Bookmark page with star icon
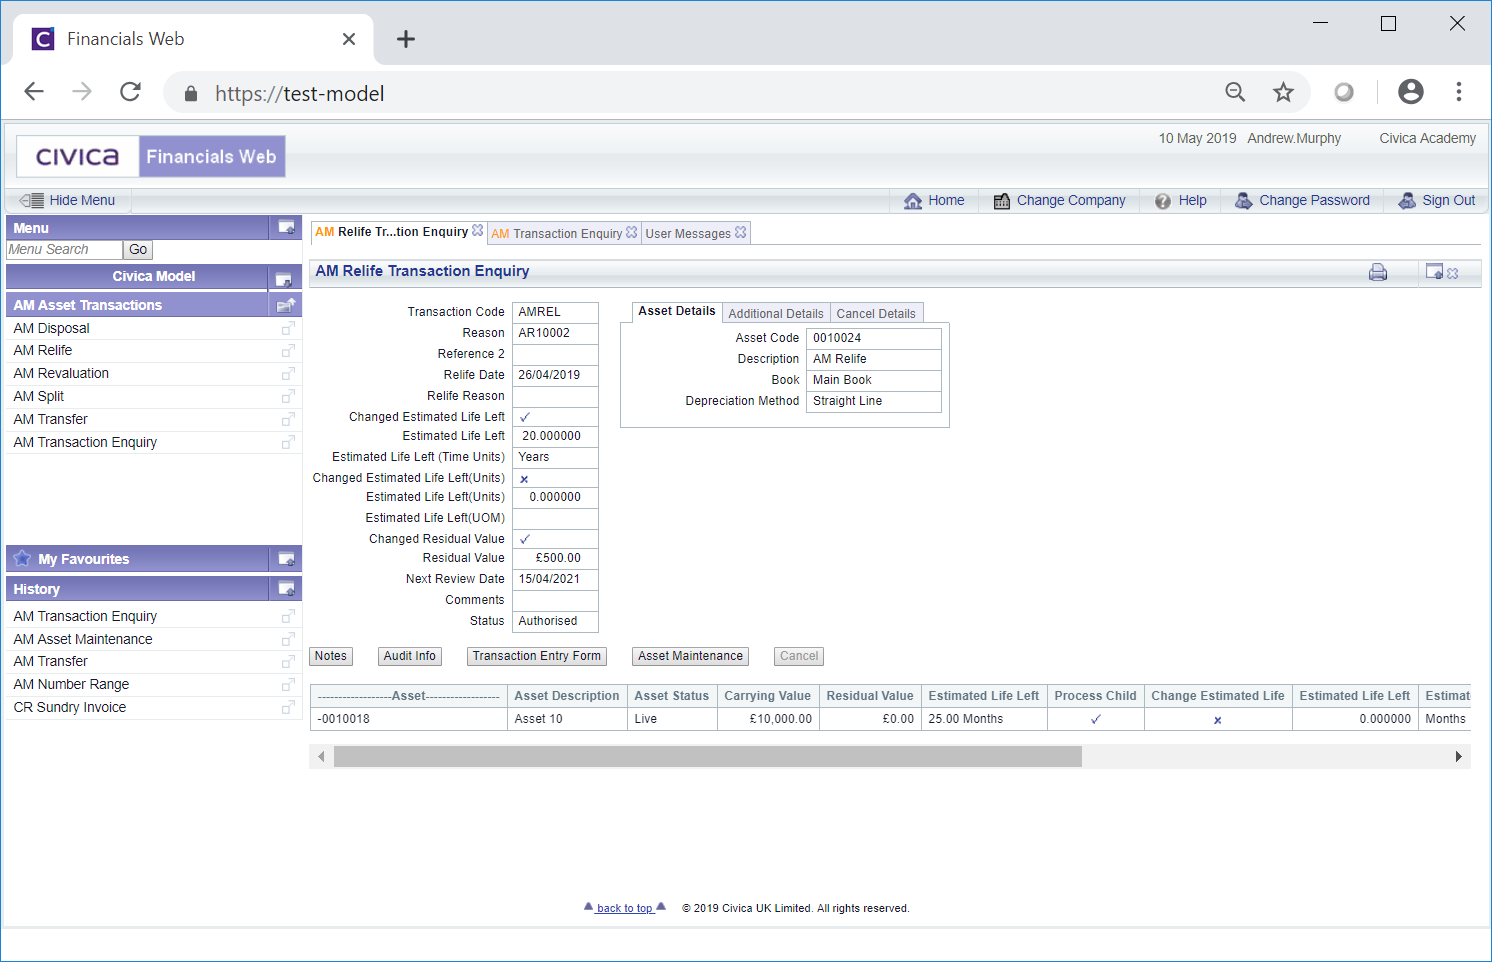 coord(1283,92)
